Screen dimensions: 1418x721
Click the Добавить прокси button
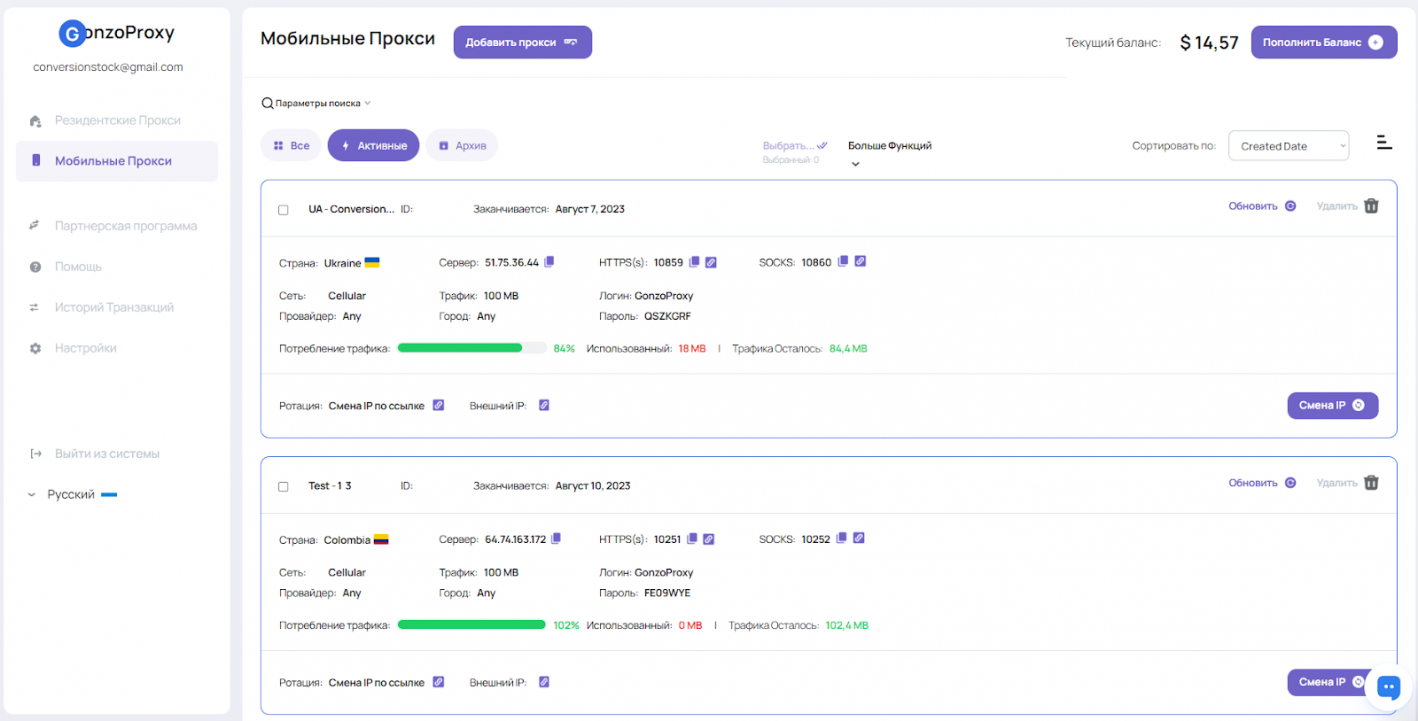pos(523,42)
